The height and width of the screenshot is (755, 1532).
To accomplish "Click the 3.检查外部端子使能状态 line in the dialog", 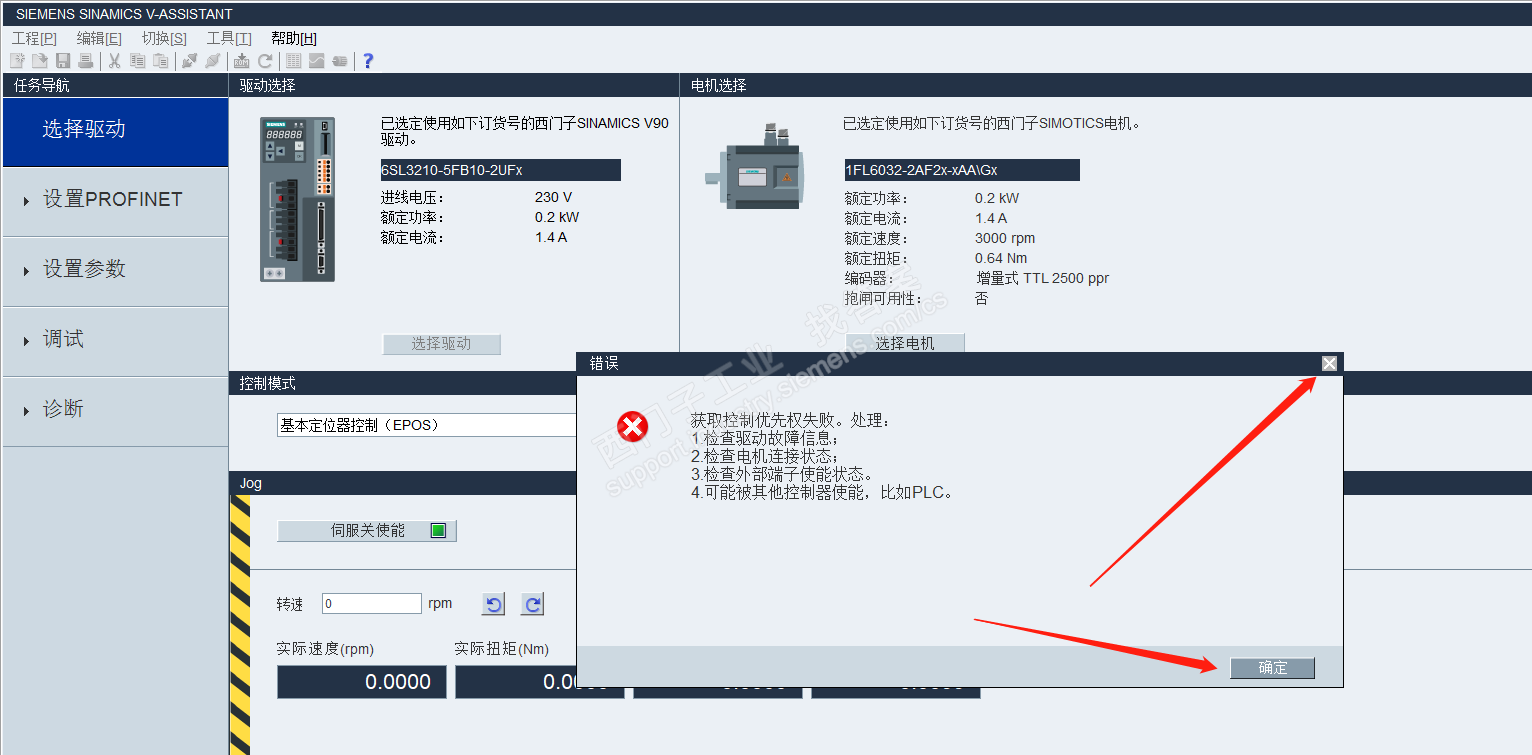I will (x=782, y=475).
